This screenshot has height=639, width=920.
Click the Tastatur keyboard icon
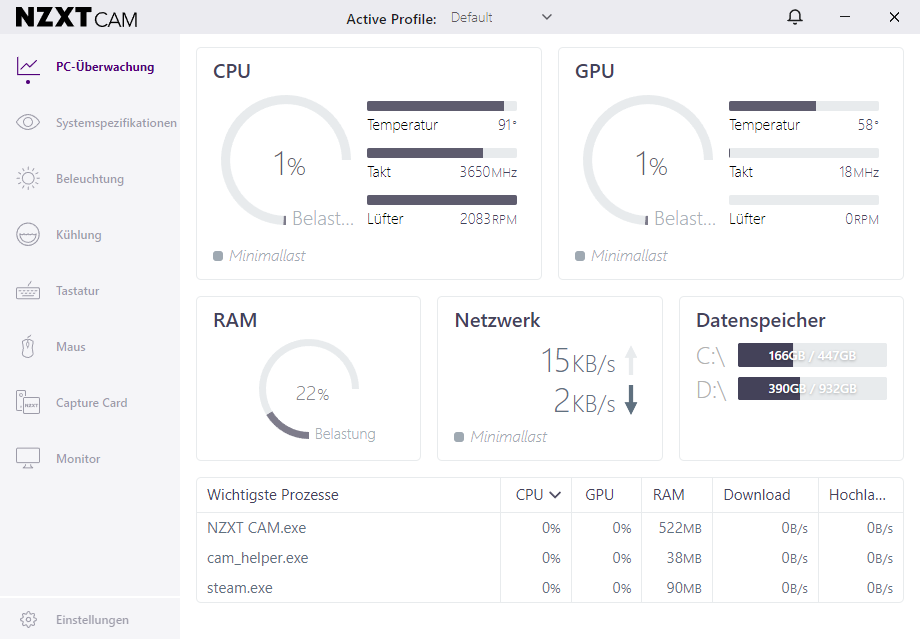click(28, 290)
